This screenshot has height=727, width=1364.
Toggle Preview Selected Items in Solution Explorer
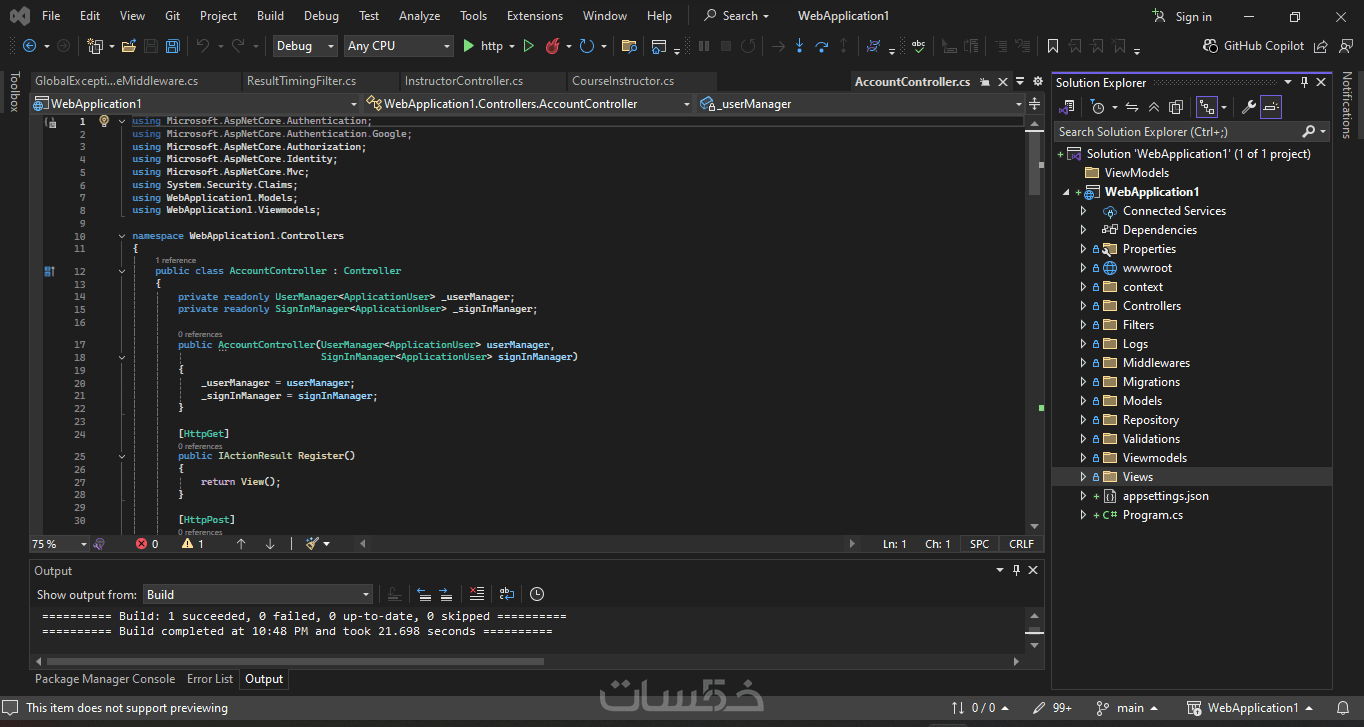point(1271,107)
